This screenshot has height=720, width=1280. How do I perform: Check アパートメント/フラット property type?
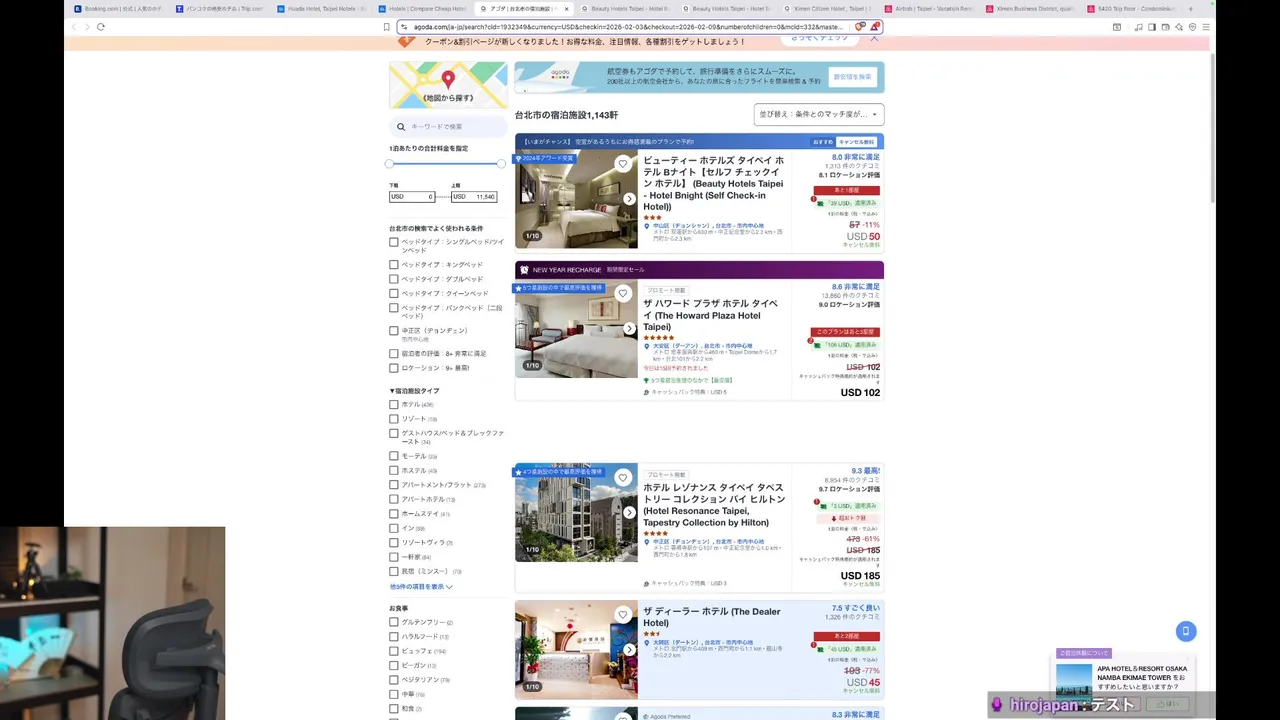click(x=394, y=485)
